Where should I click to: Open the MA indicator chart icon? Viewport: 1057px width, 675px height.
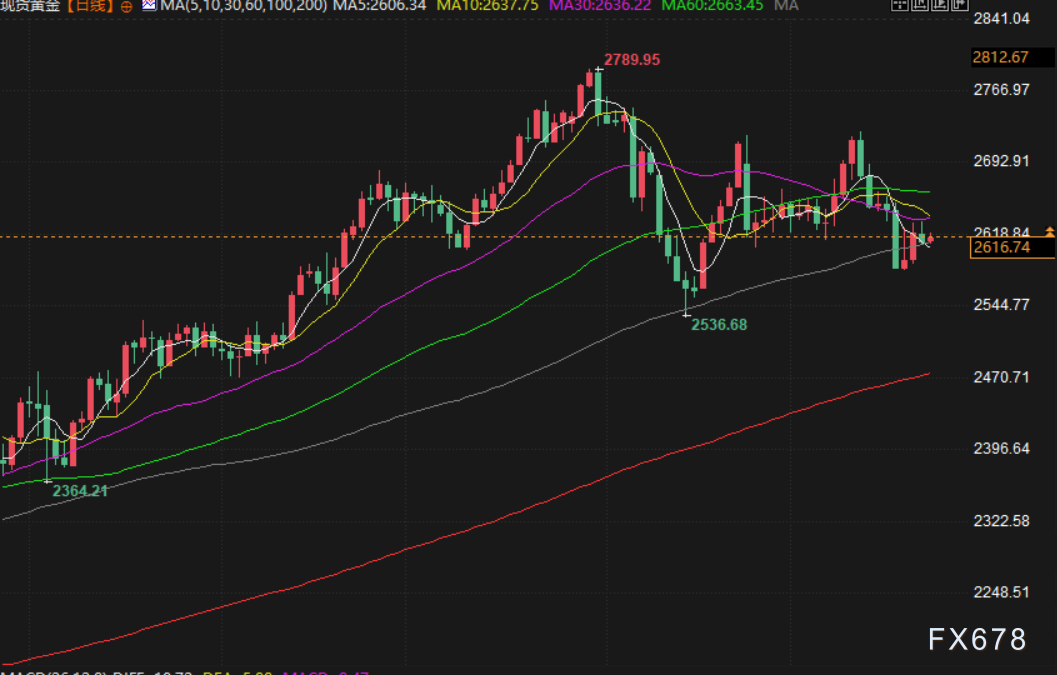coord(149,5)
